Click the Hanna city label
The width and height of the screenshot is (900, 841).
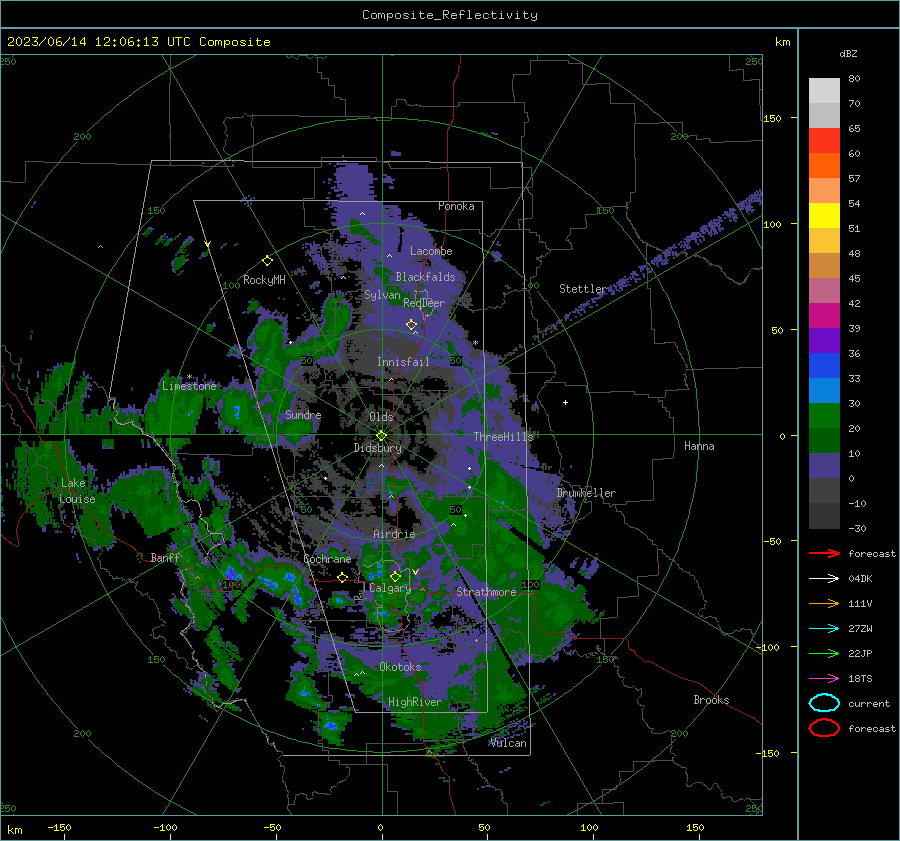[x=699, y=446]
